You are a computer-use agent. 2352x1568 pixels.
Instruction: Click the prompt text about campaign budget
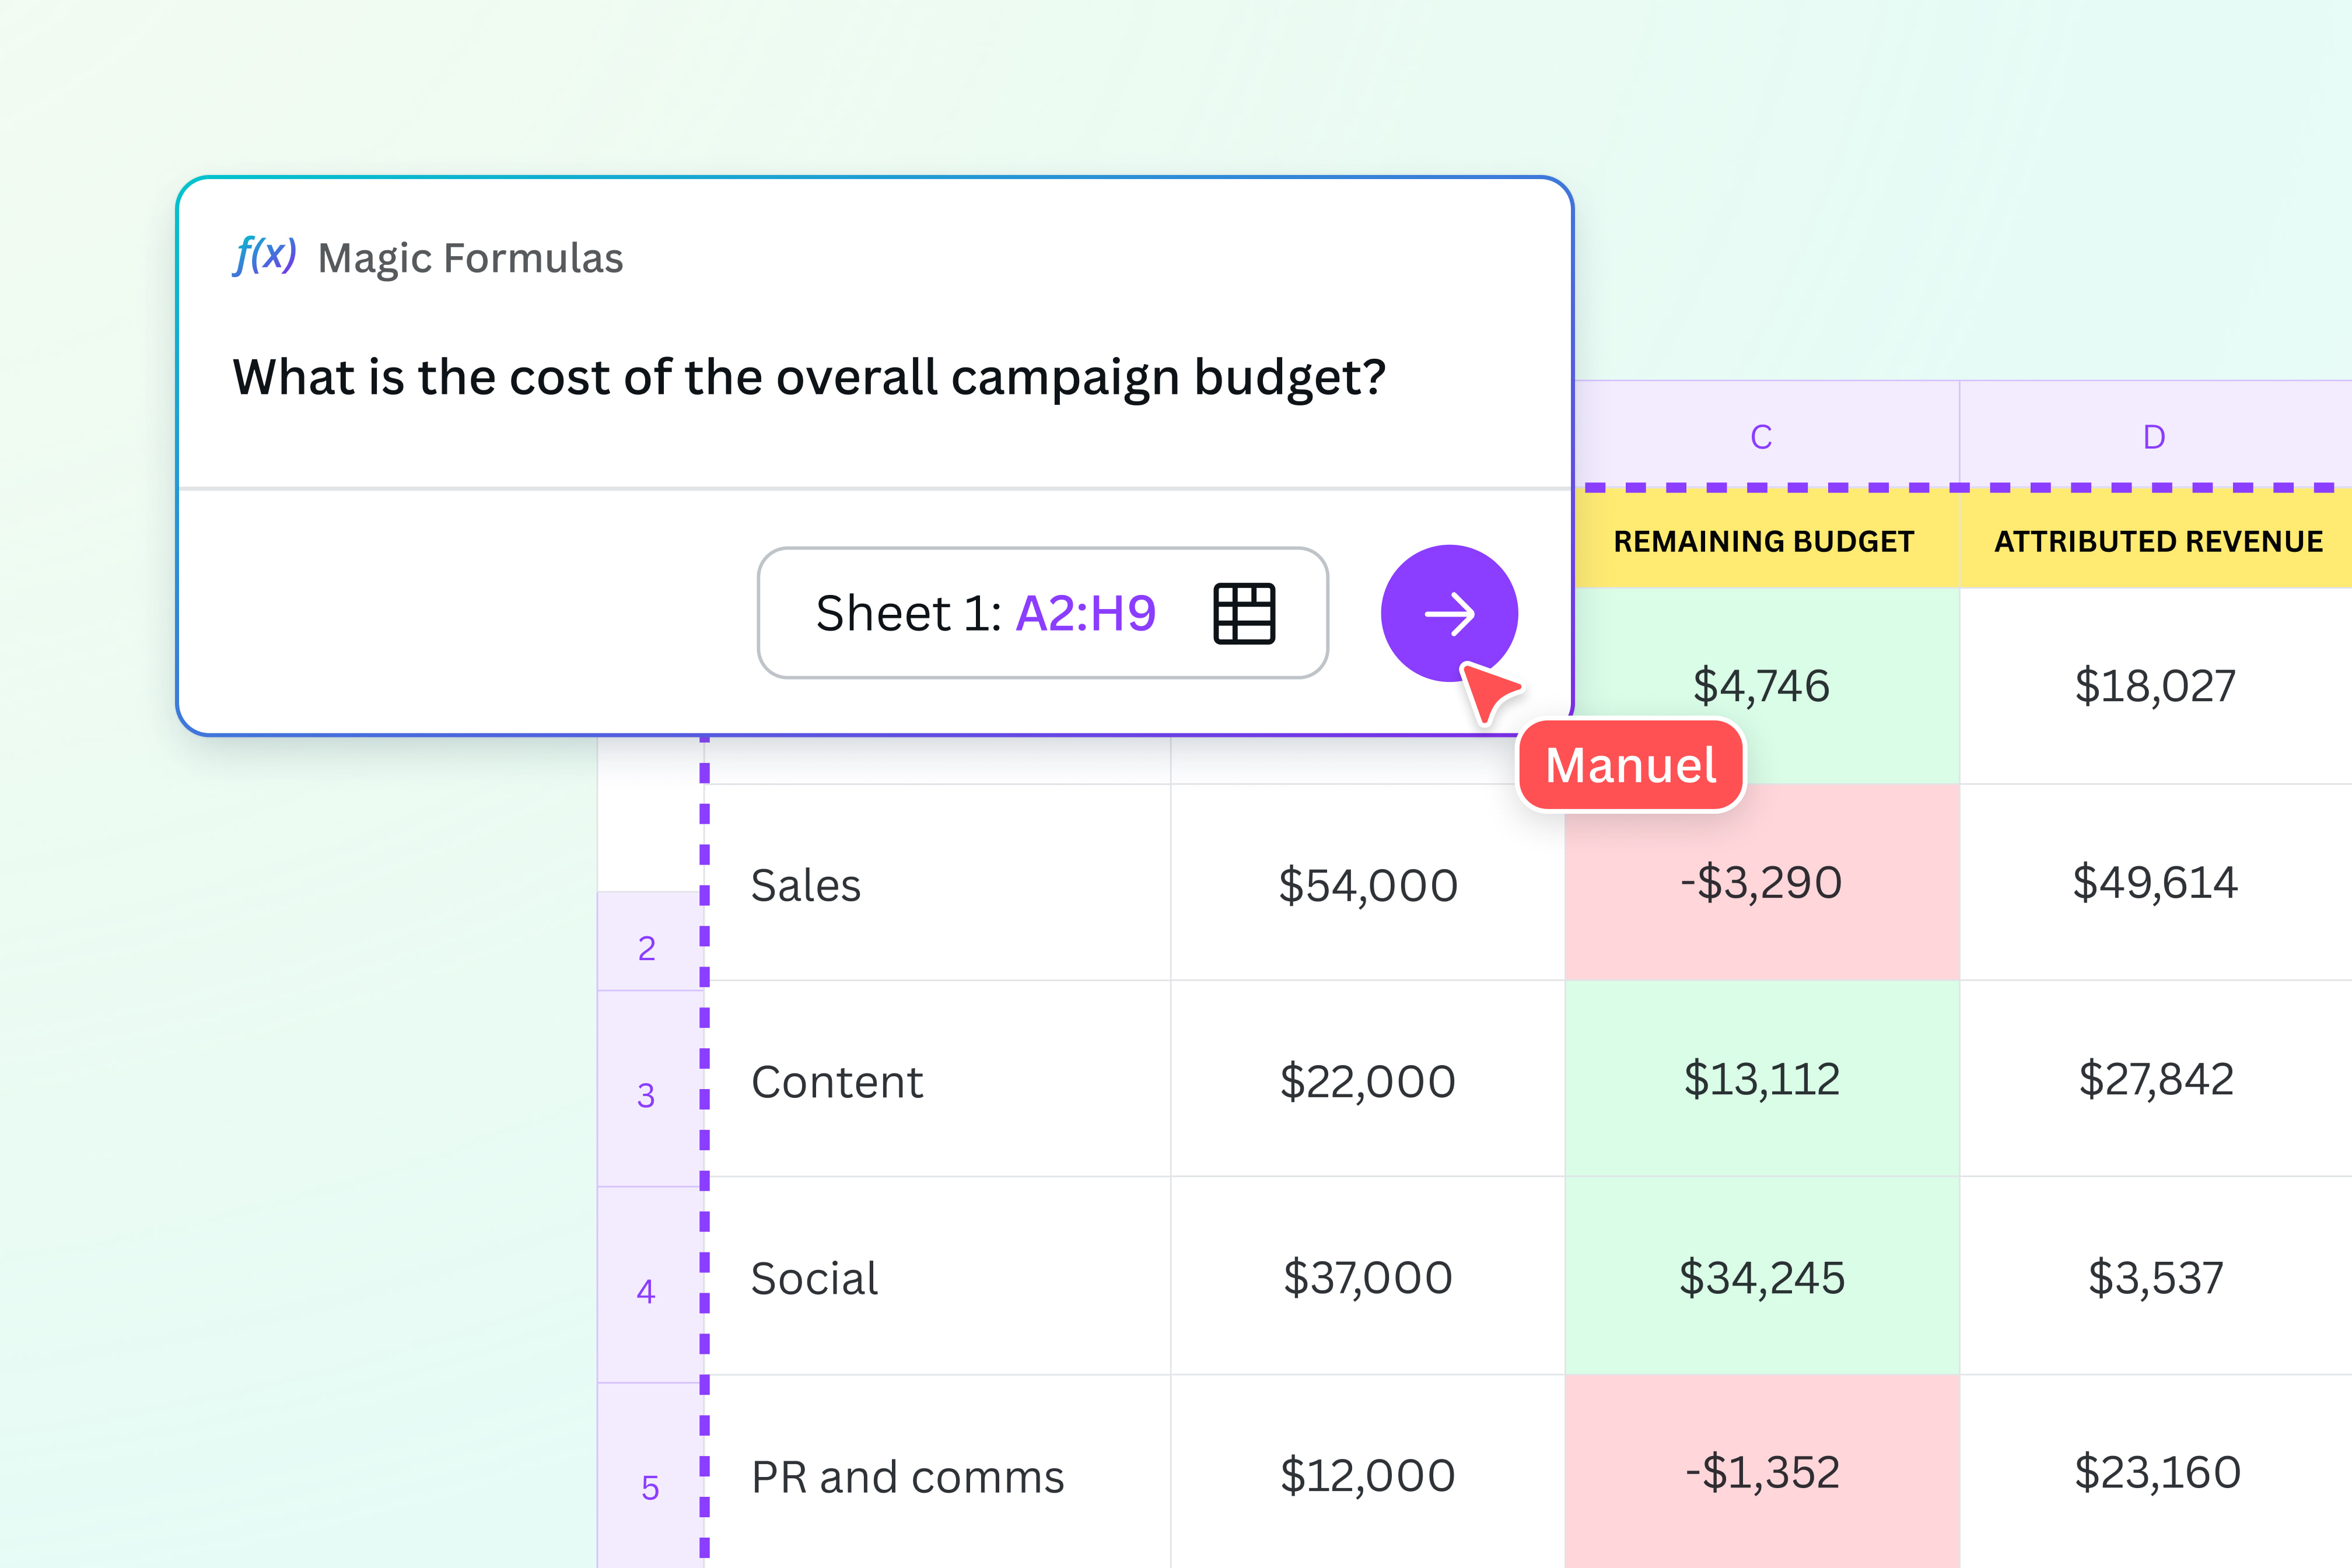click(808, 378)
